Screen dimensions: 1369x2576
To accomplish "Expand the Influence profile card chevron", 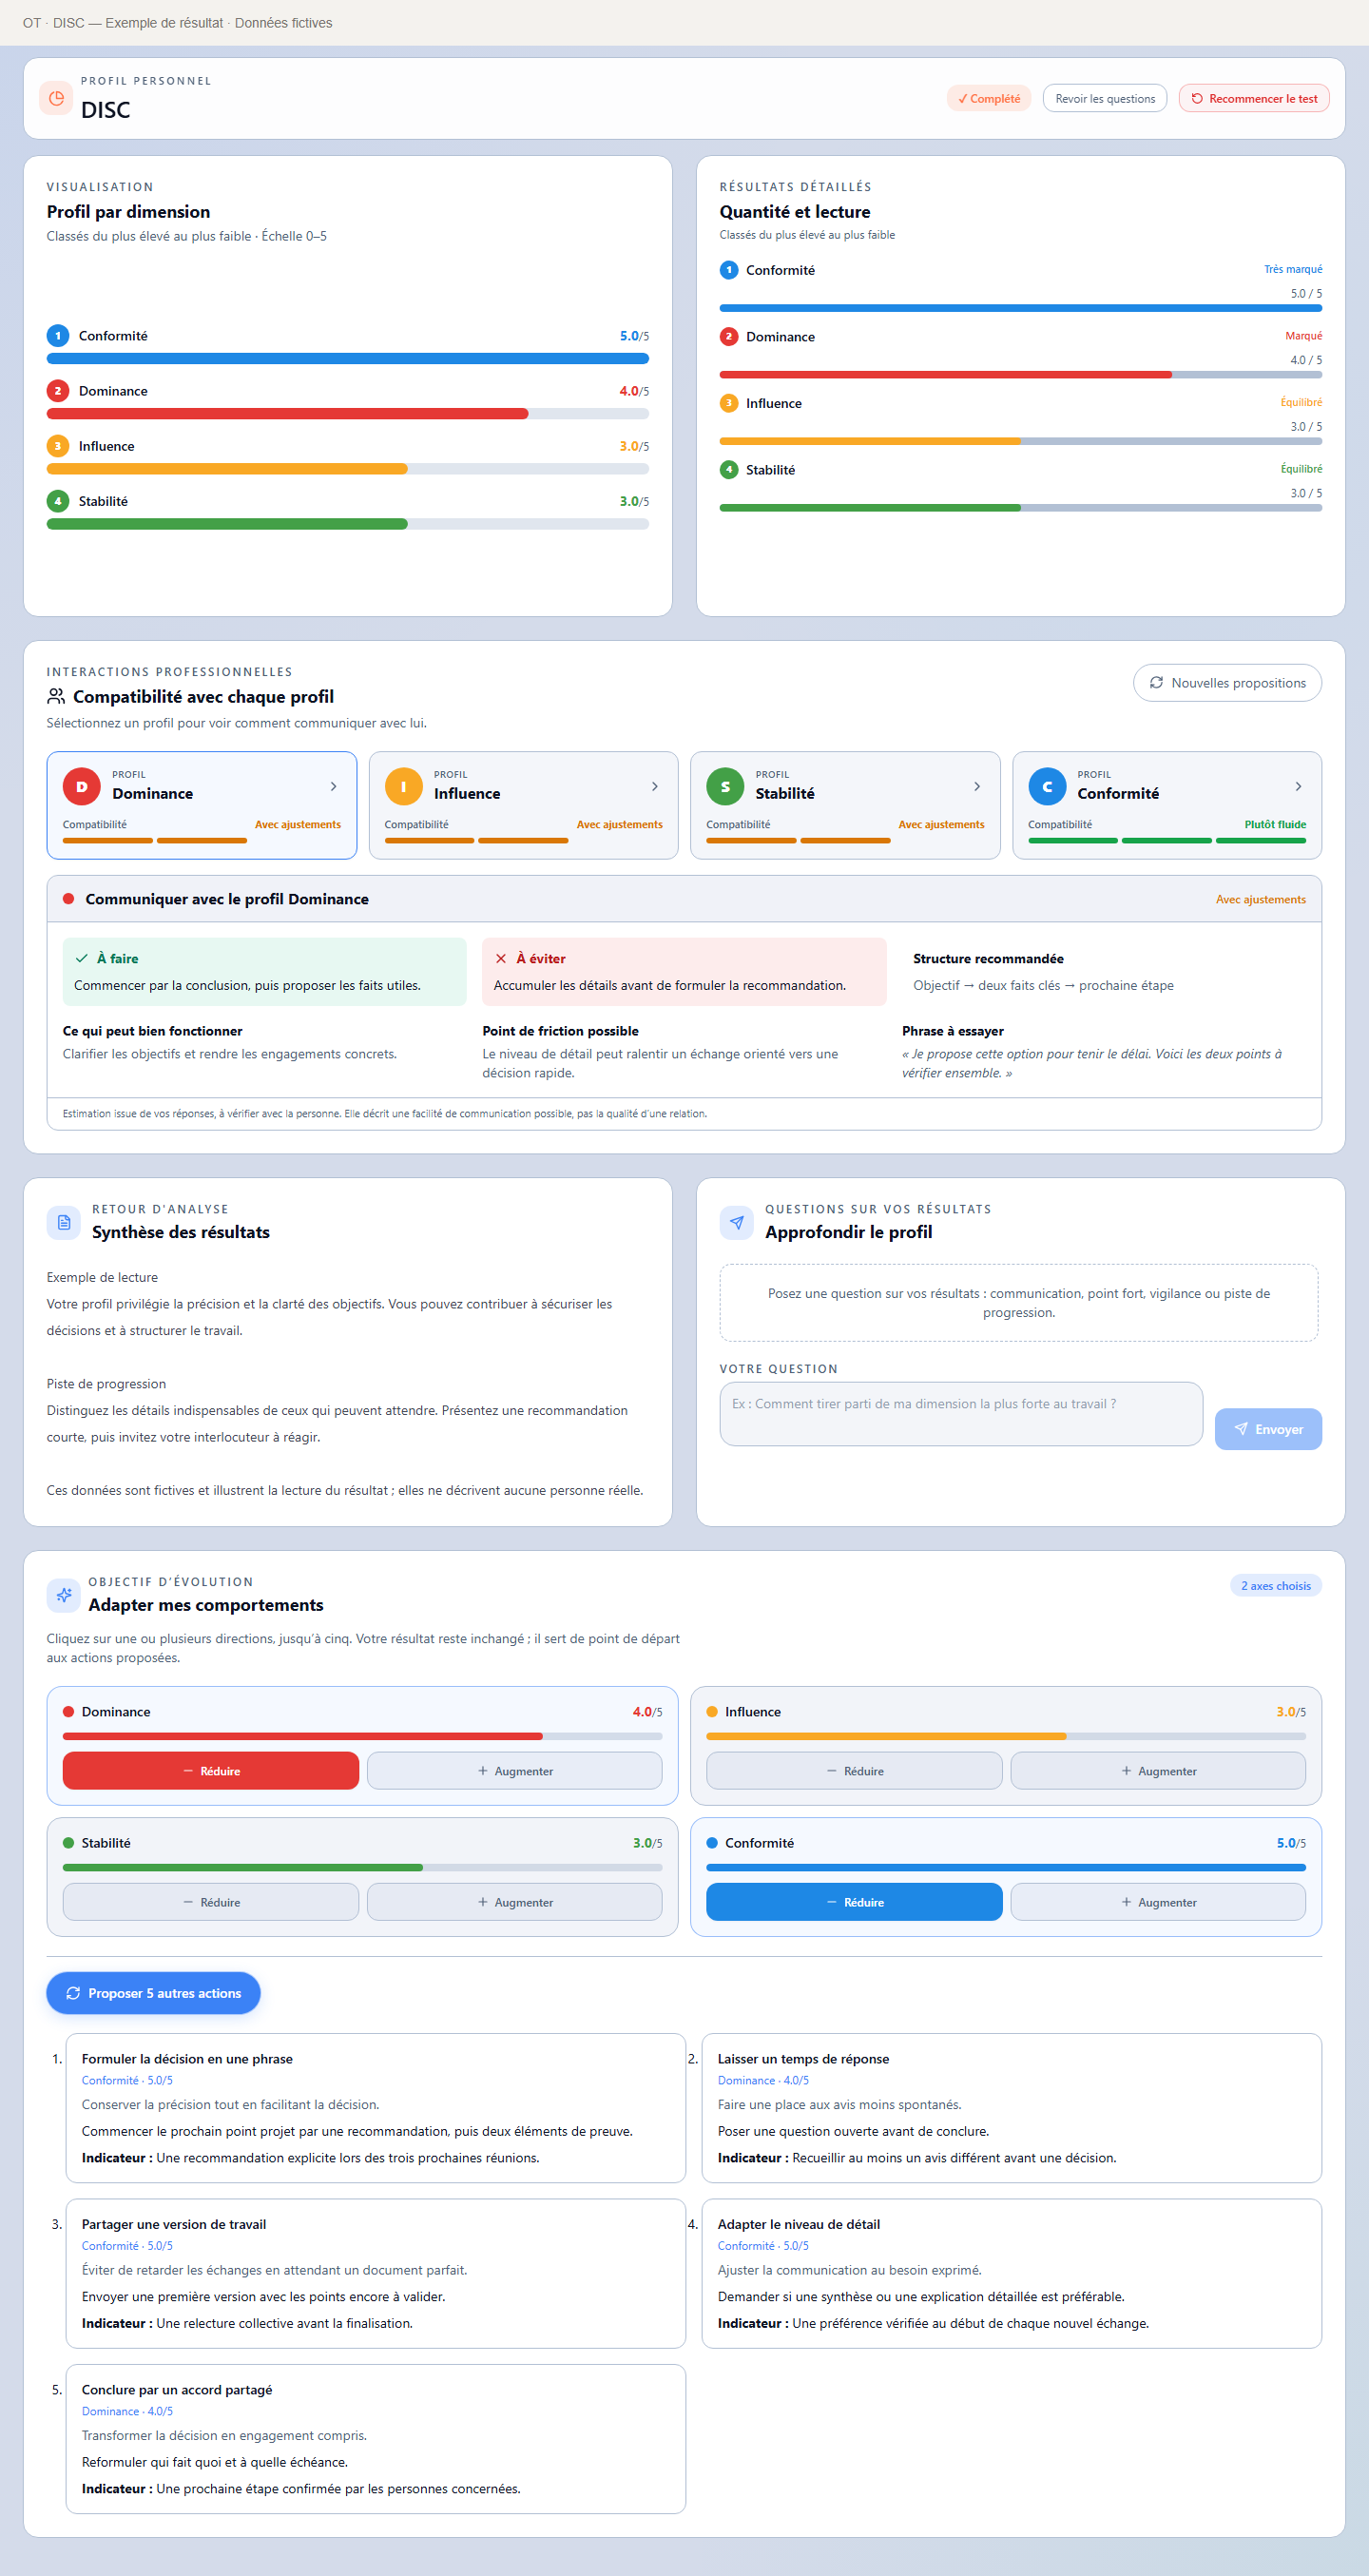I will click(x=655, y=786).
